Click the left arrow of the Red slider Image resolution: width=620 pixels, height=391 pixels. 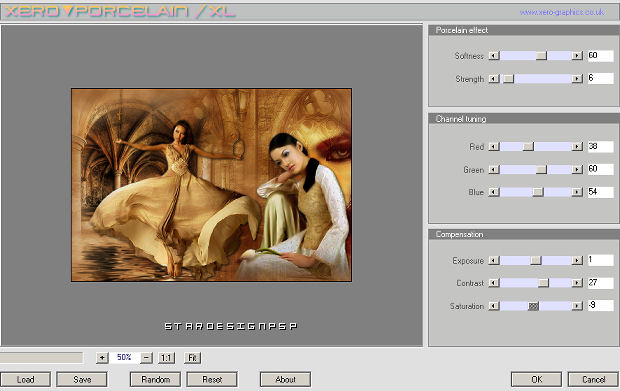(x=493, y=147)
